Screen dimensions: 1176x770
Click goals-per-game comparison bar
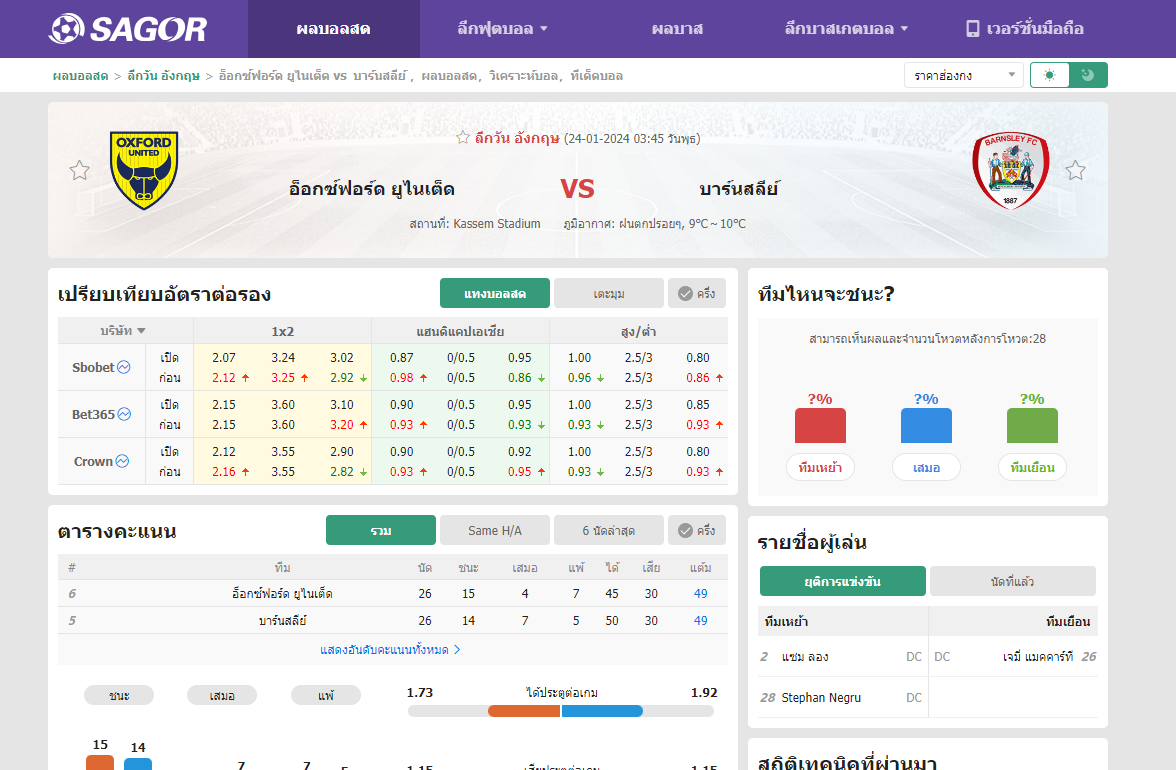(x=561, y=711)
